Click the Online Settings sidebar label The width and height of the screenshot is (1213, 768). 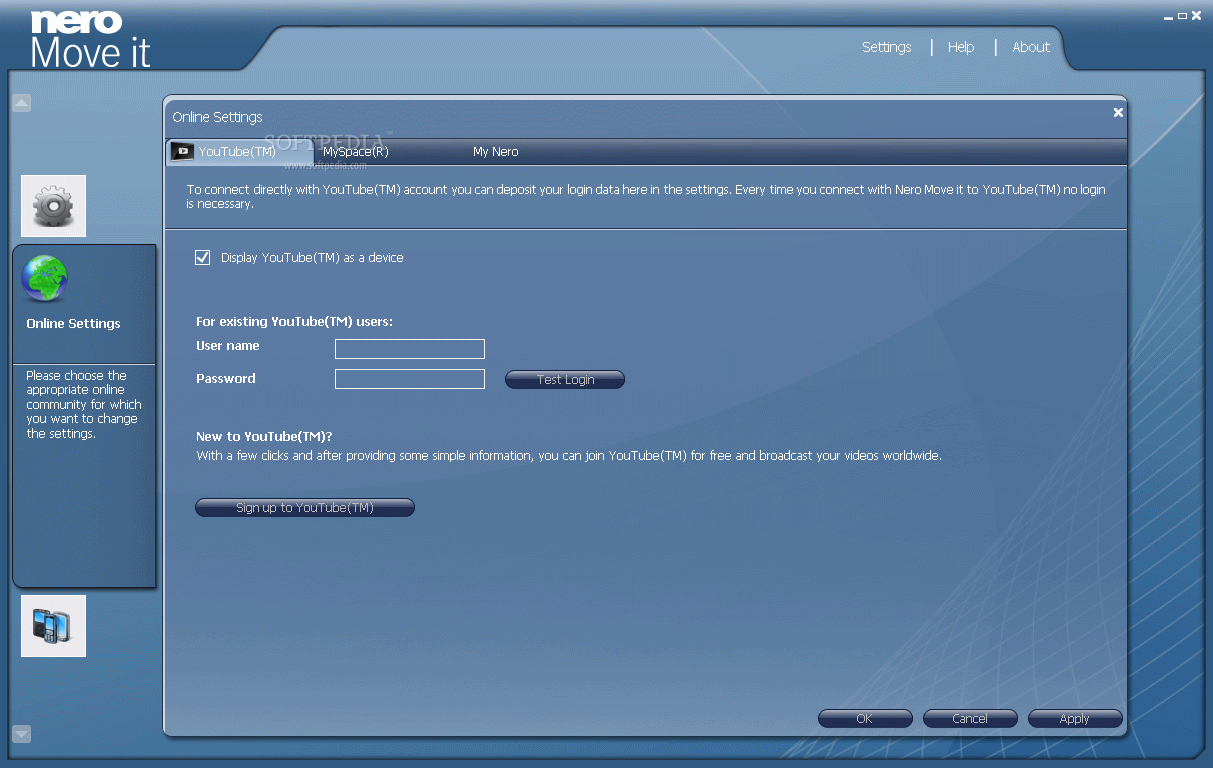[73, 324]
